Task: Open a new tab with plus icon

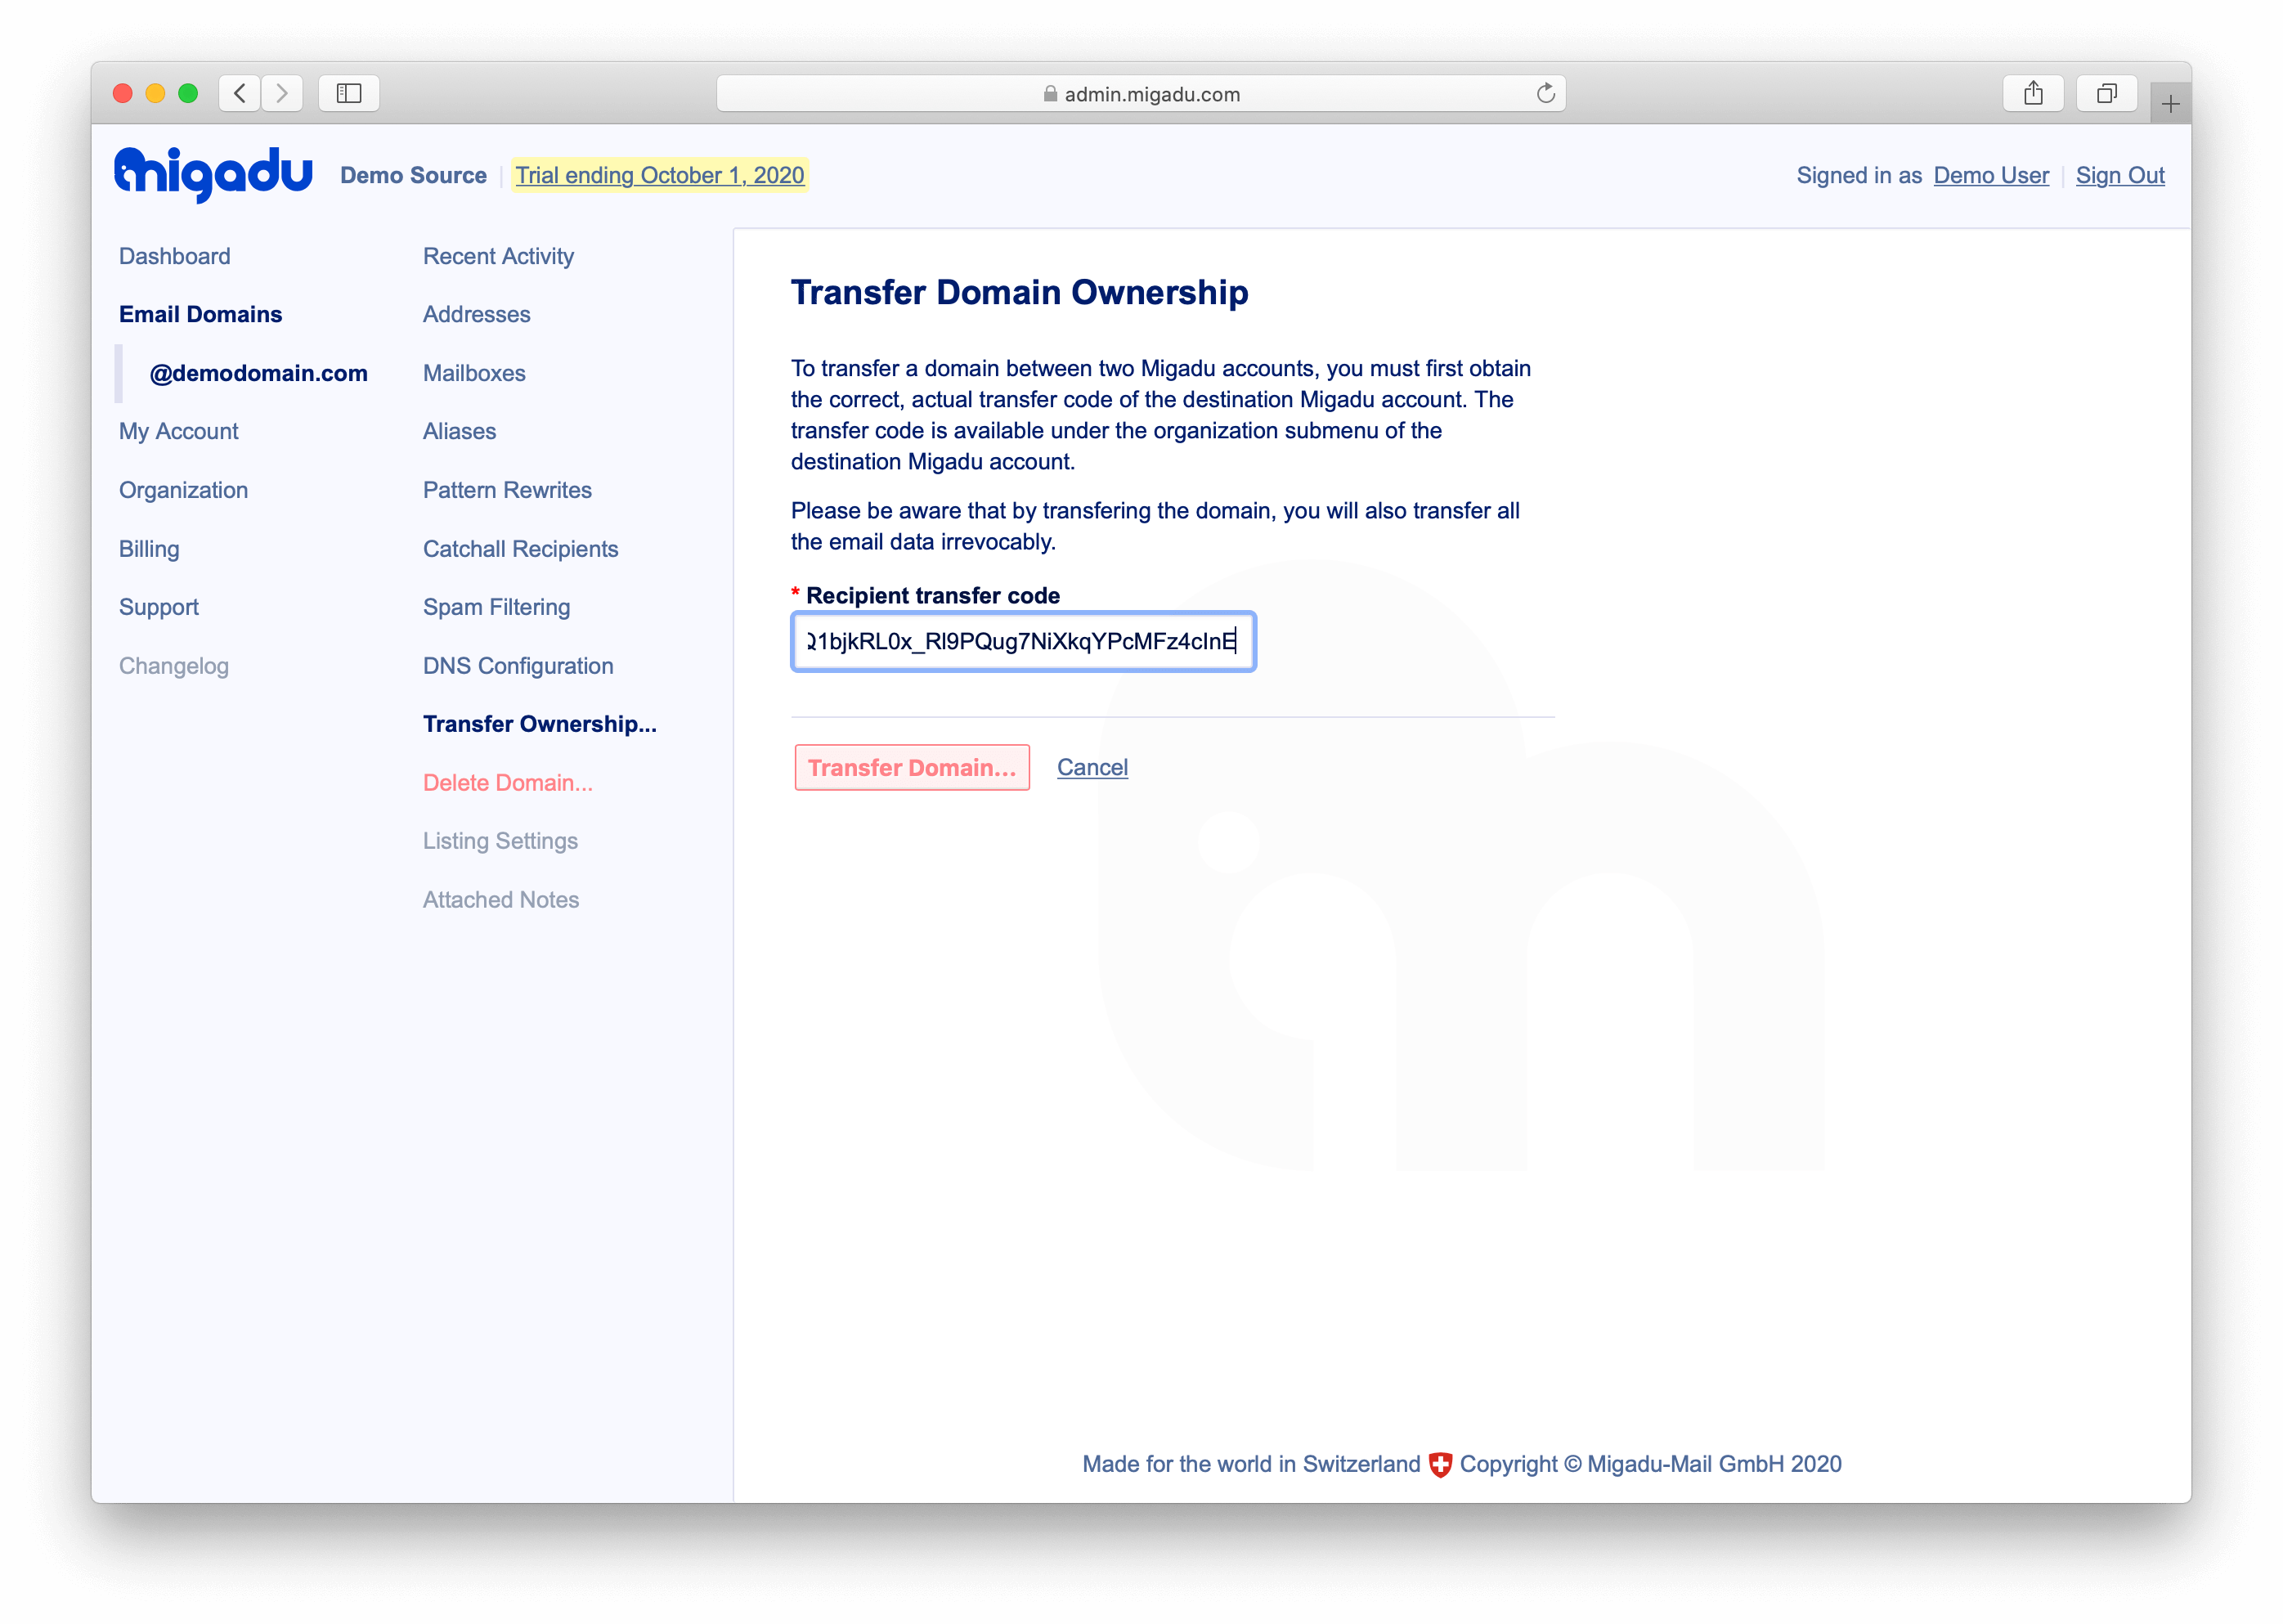Action: pyautogui.click(x=2170, y=104)
